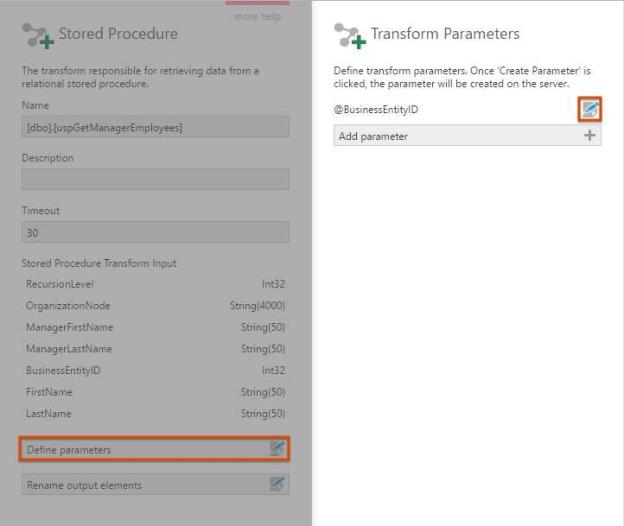Image resolution: width=624 pixels, height=526 pixels.
Task: Select the ManagerFirstName input row
Action: pyautogui.click(x=155, y=327)
